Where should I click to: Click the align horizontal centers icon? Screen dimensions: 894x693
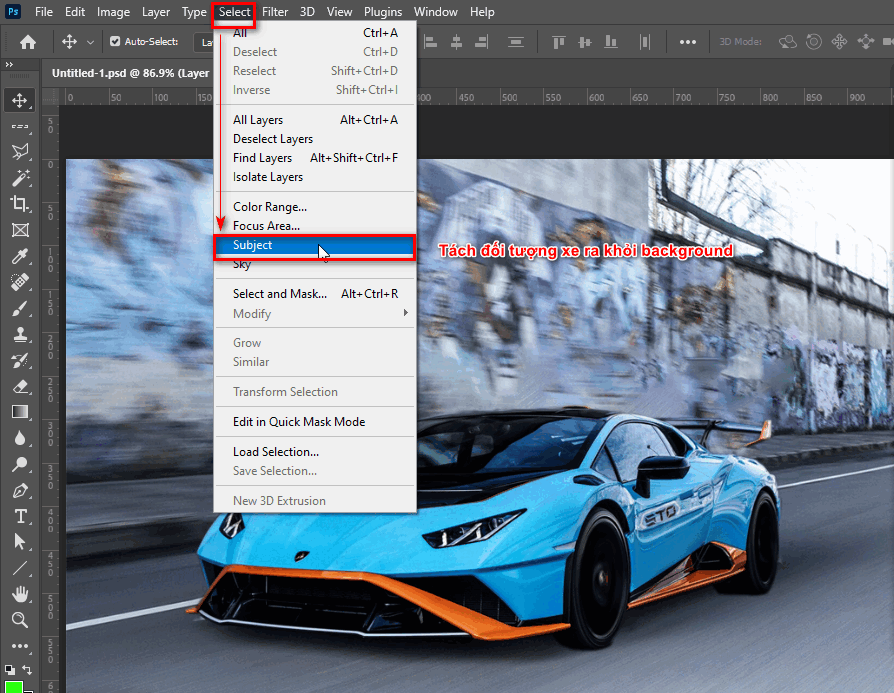click(x=455, y=41)
